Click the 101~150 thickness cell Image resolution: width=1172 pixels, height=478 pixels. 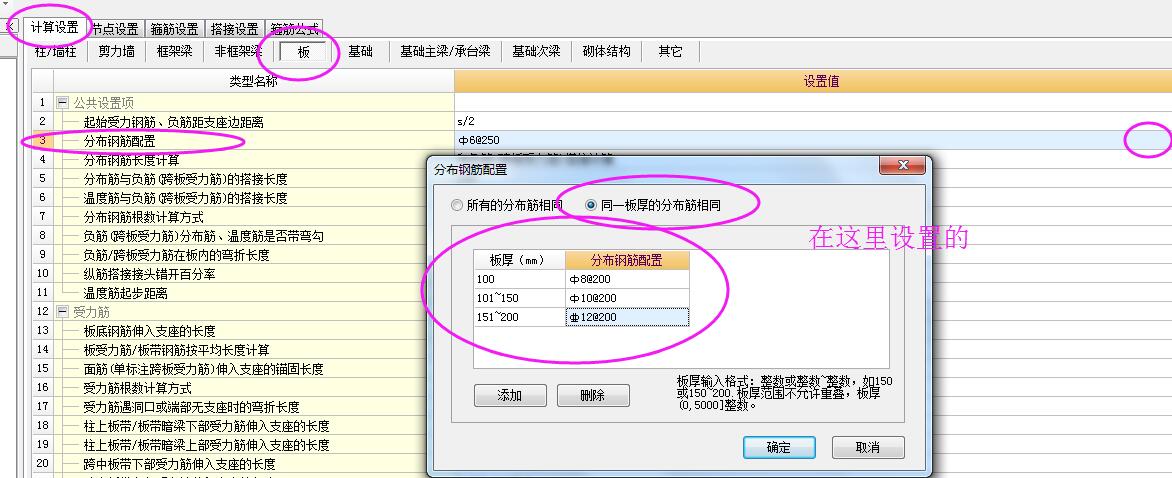(519, 298)
